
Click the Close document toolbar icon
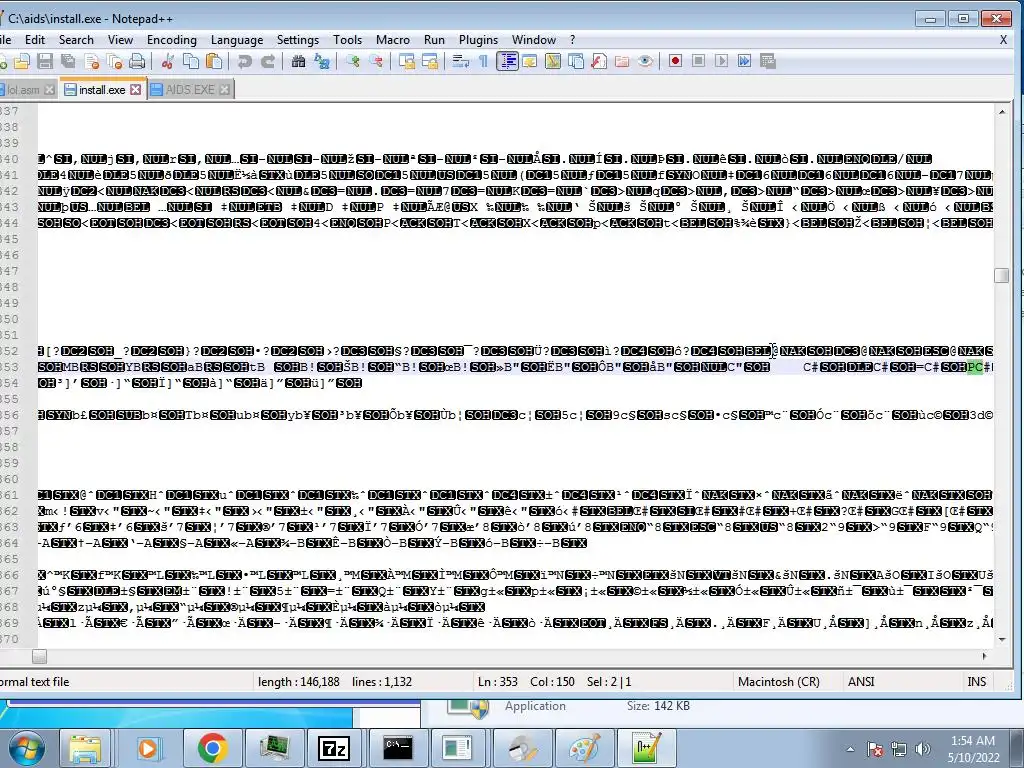tap(92, 61)
